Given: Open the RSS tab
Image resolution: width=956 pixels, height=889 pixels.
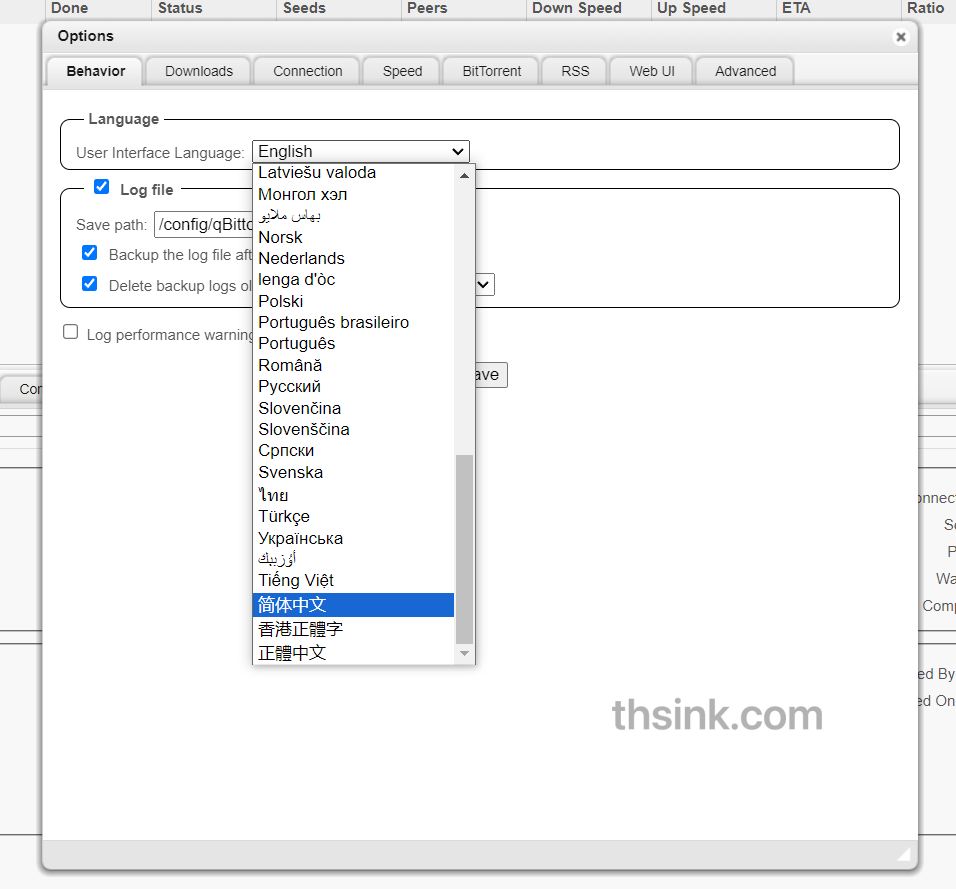Looking at the screenshot, I should pyautogui.click(x=576, y=71).
